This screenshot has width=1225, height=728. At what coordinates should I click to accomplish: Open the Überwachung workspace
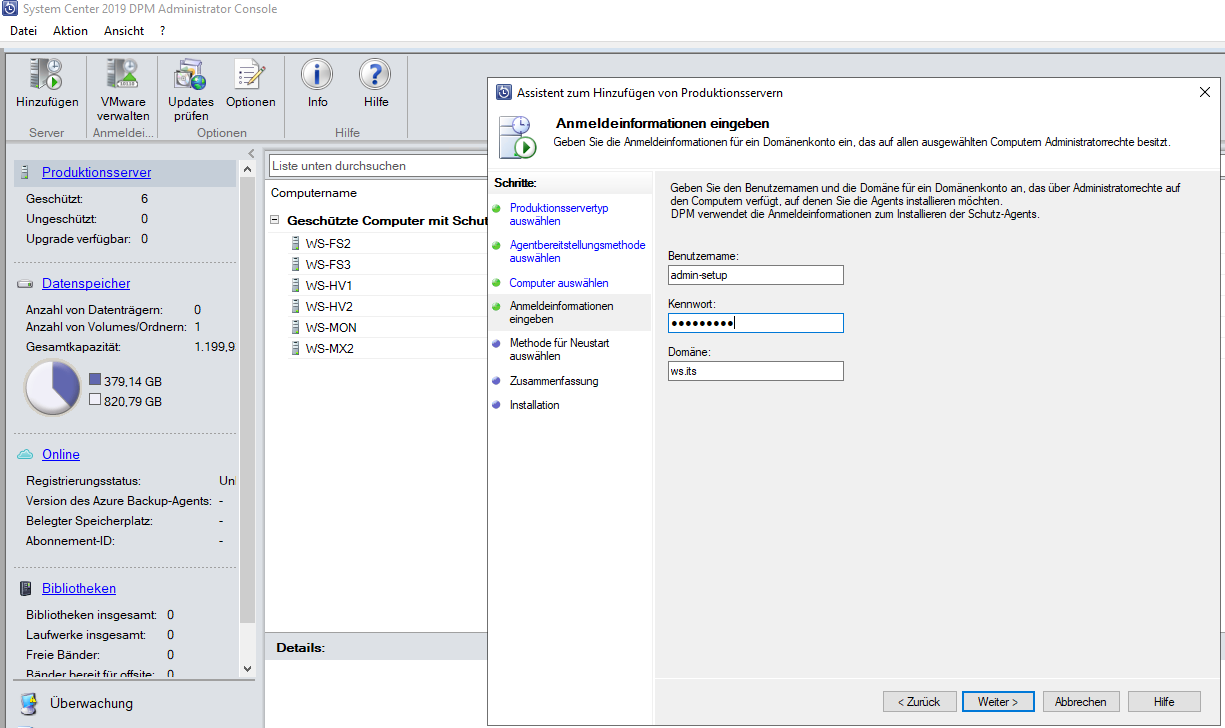(x=91, y=704)
